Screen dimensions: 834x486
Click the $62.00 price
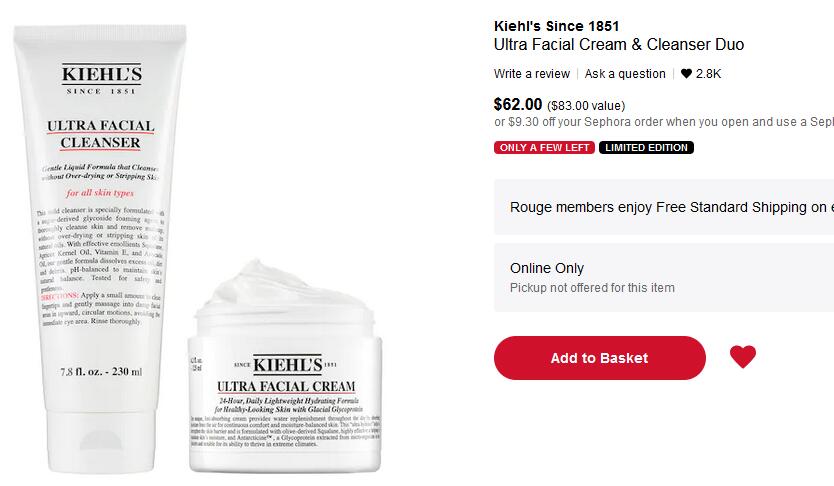coord(518,104)
